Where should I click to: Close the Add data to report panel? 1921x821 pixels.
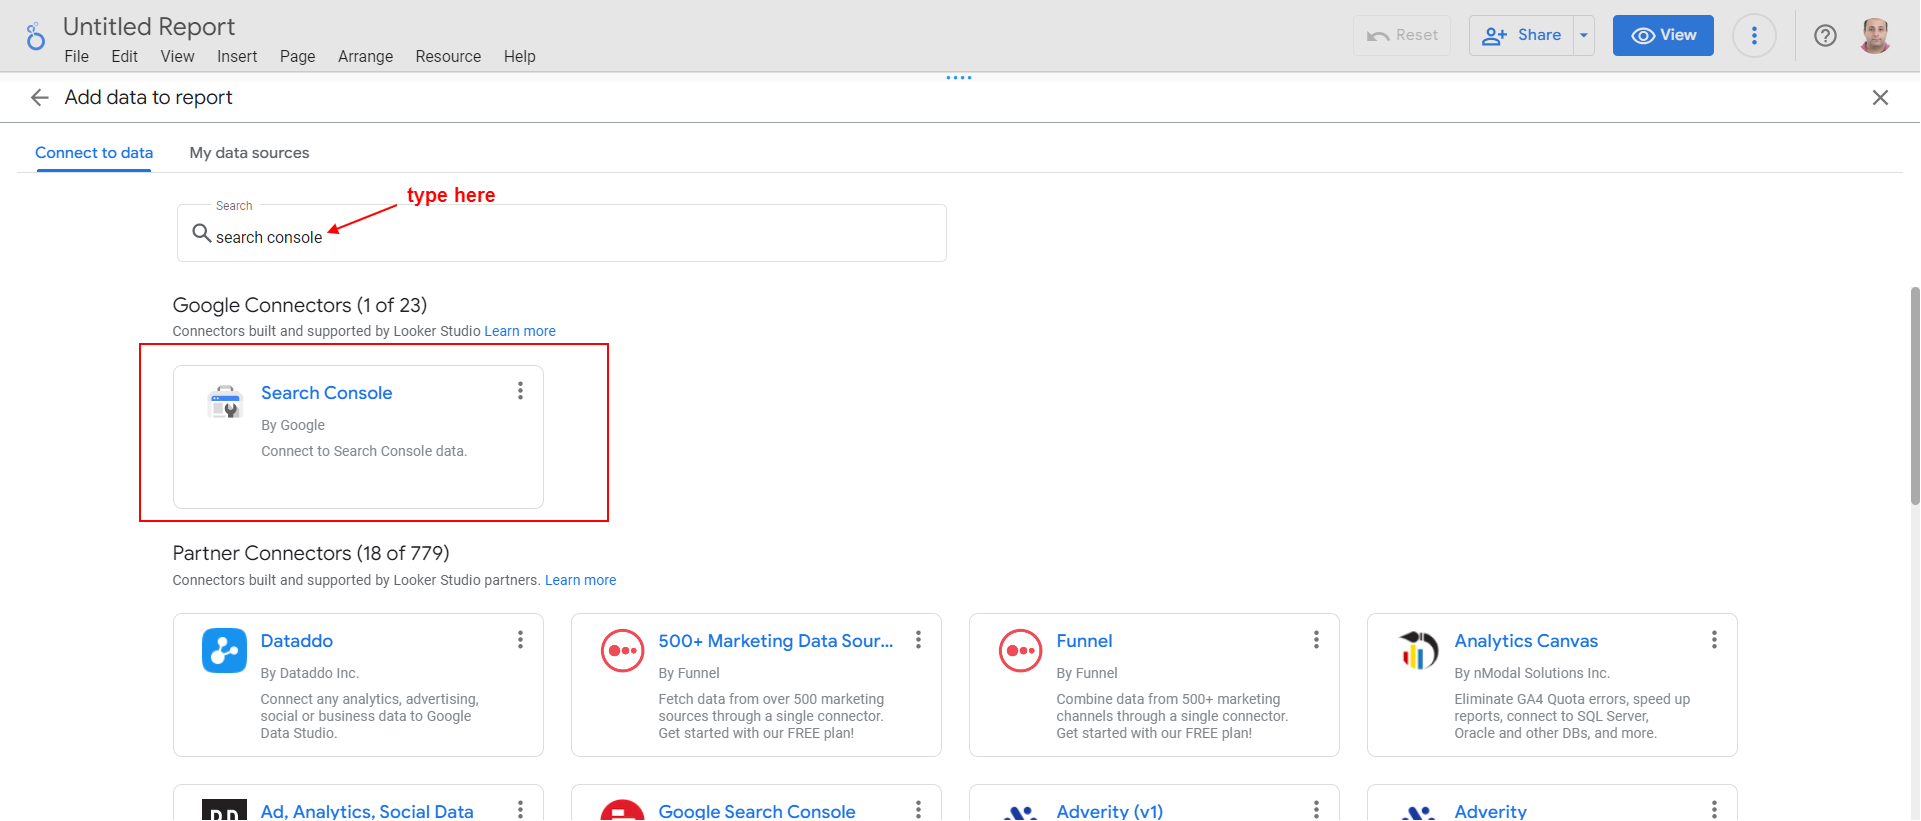coord(1880,97)
